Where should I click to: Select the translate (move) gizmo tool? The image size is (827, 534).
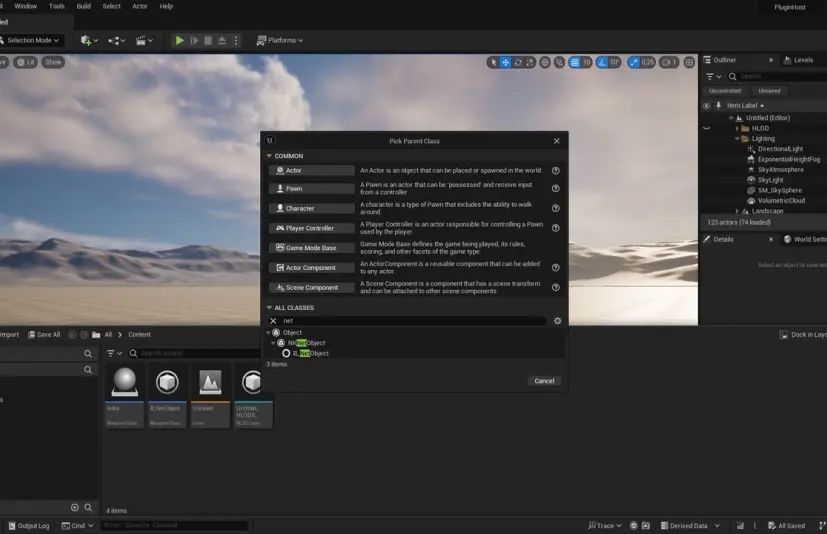(x=505, y=62)
